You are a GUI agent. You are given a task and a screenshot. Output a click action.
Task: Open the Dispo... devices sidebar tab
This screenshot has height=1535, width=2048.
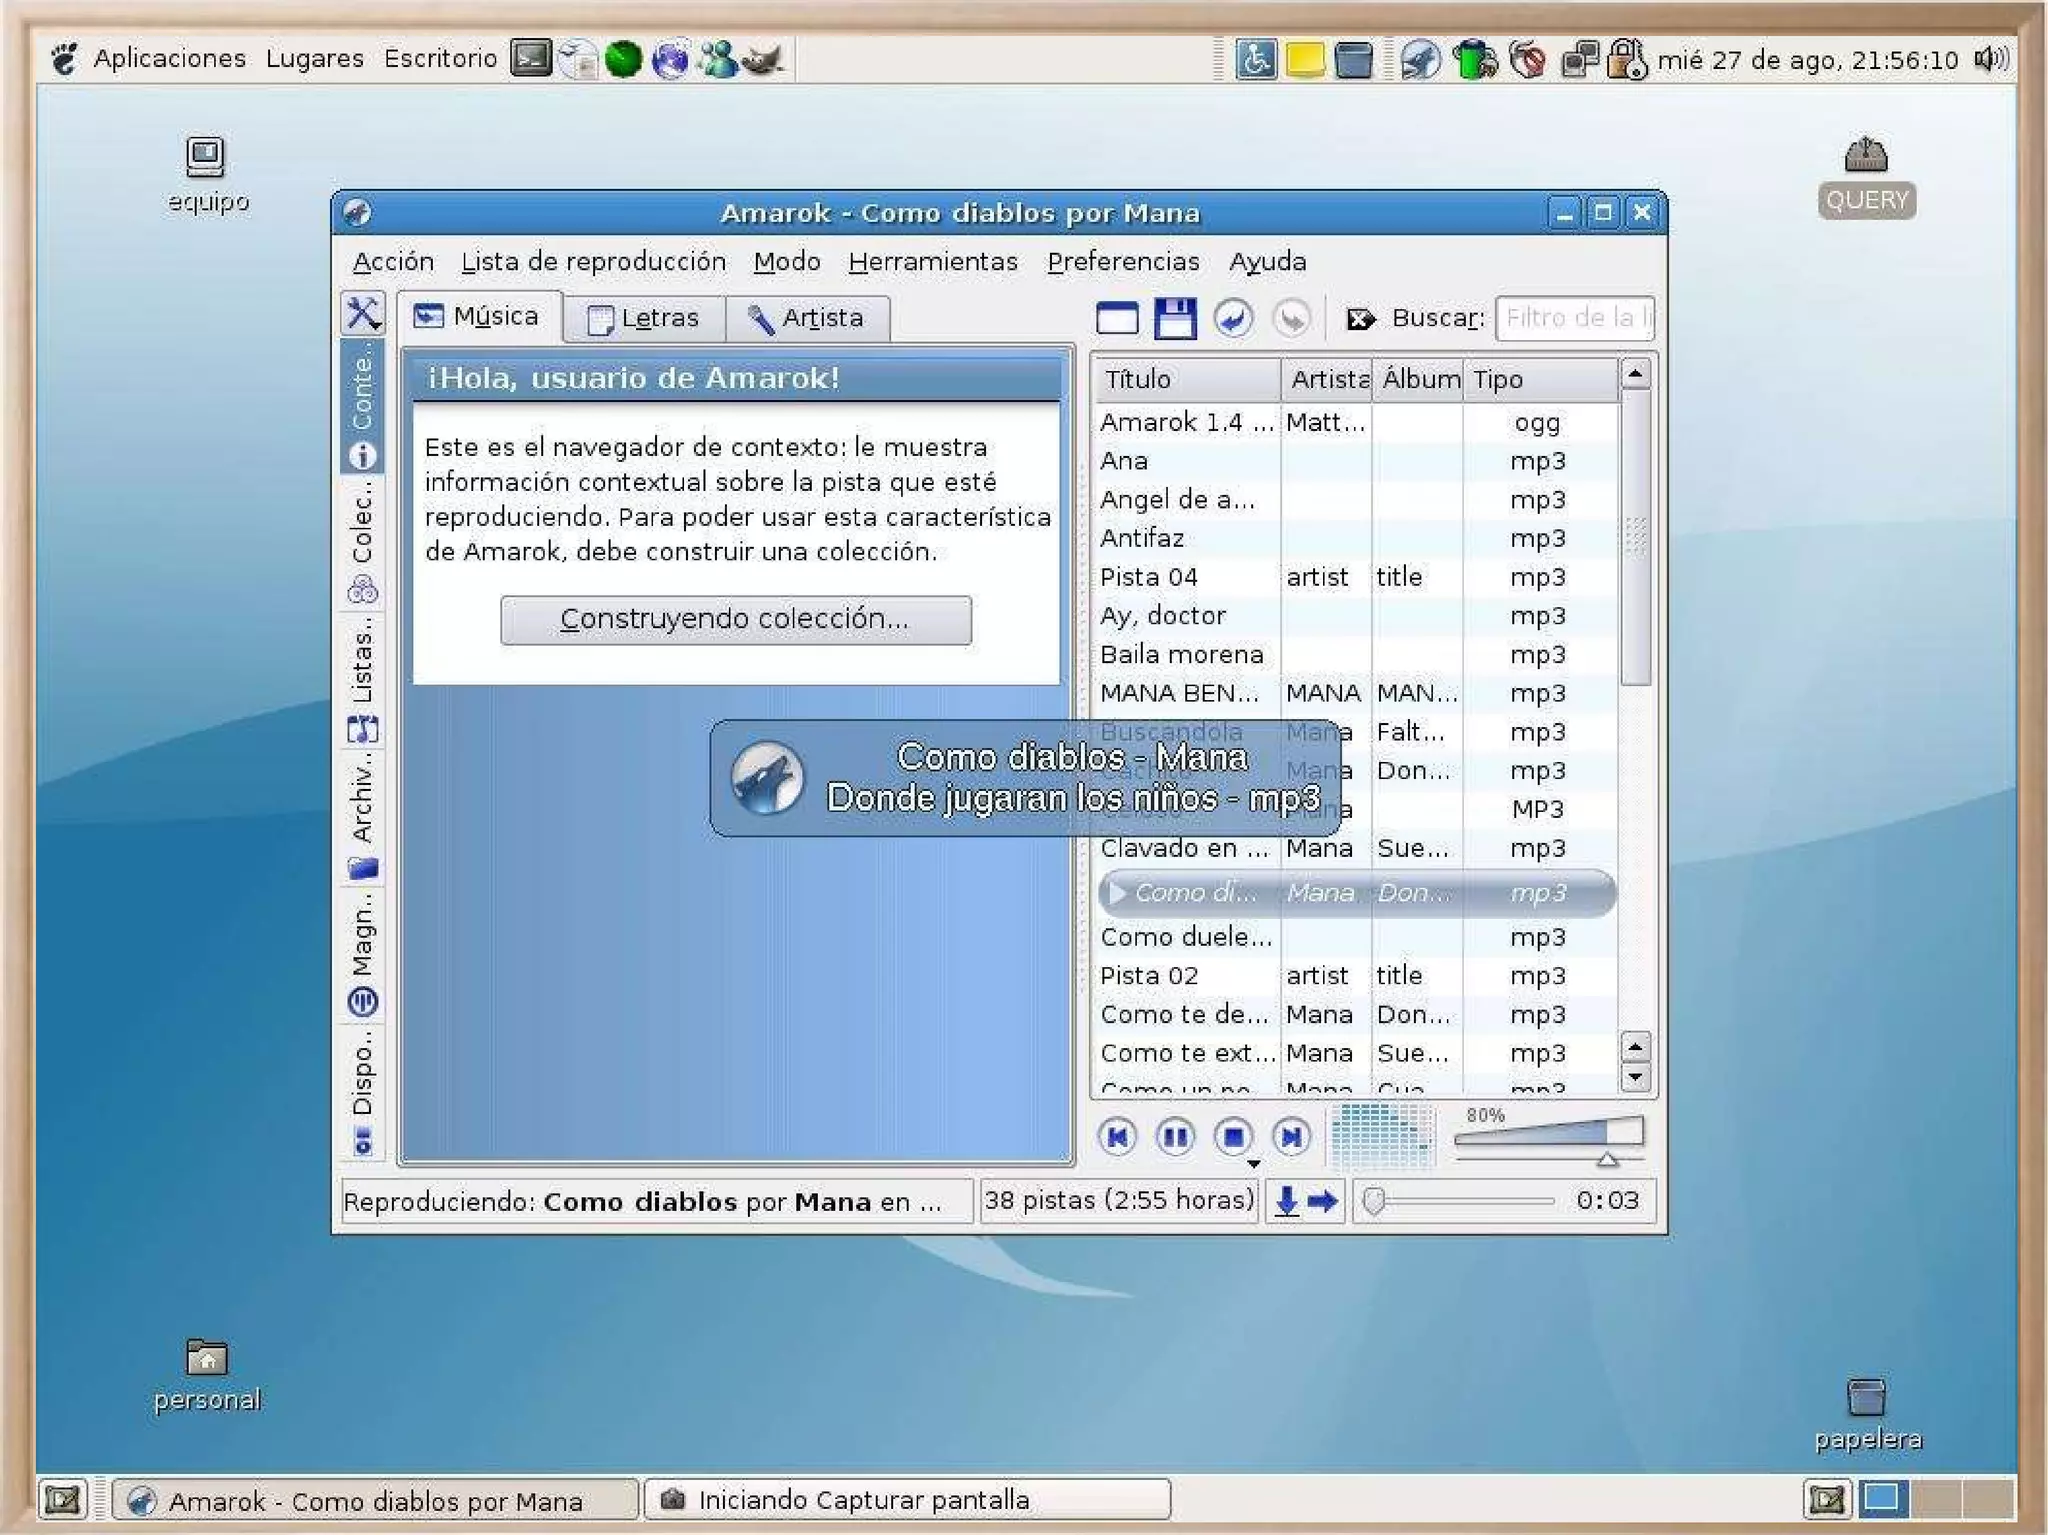pyautogui.click(x=362, y=1091)
